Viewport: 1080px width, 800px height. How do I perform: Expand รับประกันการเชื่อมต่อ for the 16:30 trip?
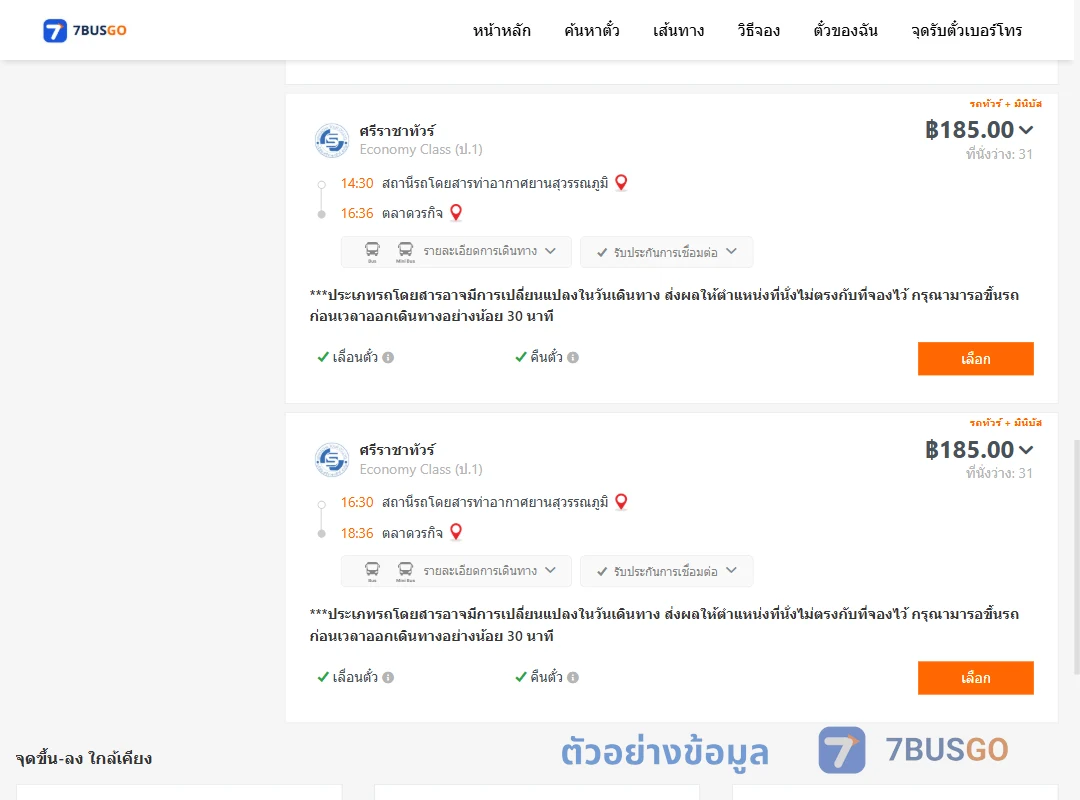(666, 571)
